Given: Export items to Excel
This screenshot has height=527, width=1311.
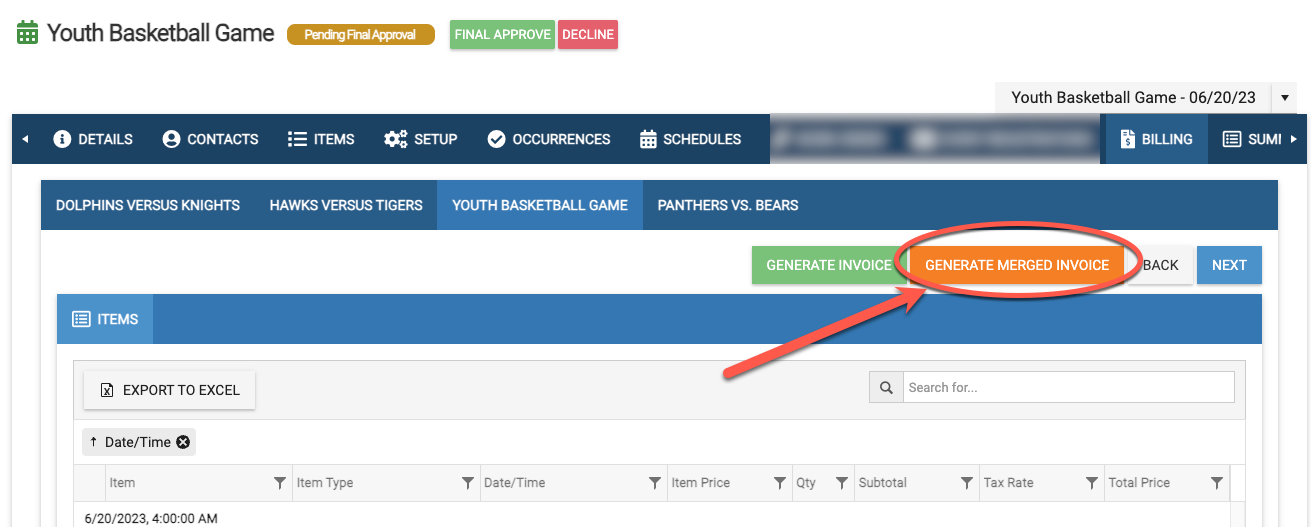Looking at the screenshot, I should (169, 390).
